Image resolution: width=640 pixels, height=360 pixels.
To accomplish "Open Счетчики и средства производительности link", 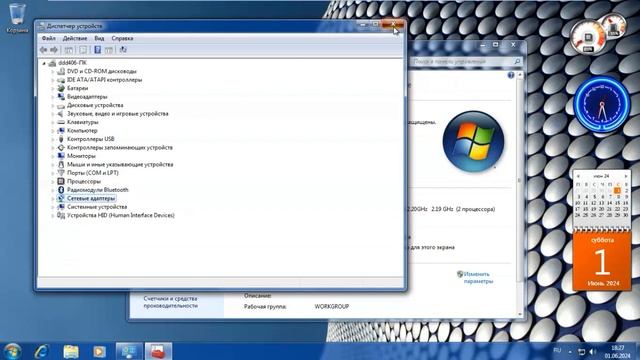I will [x=170, y=302].
